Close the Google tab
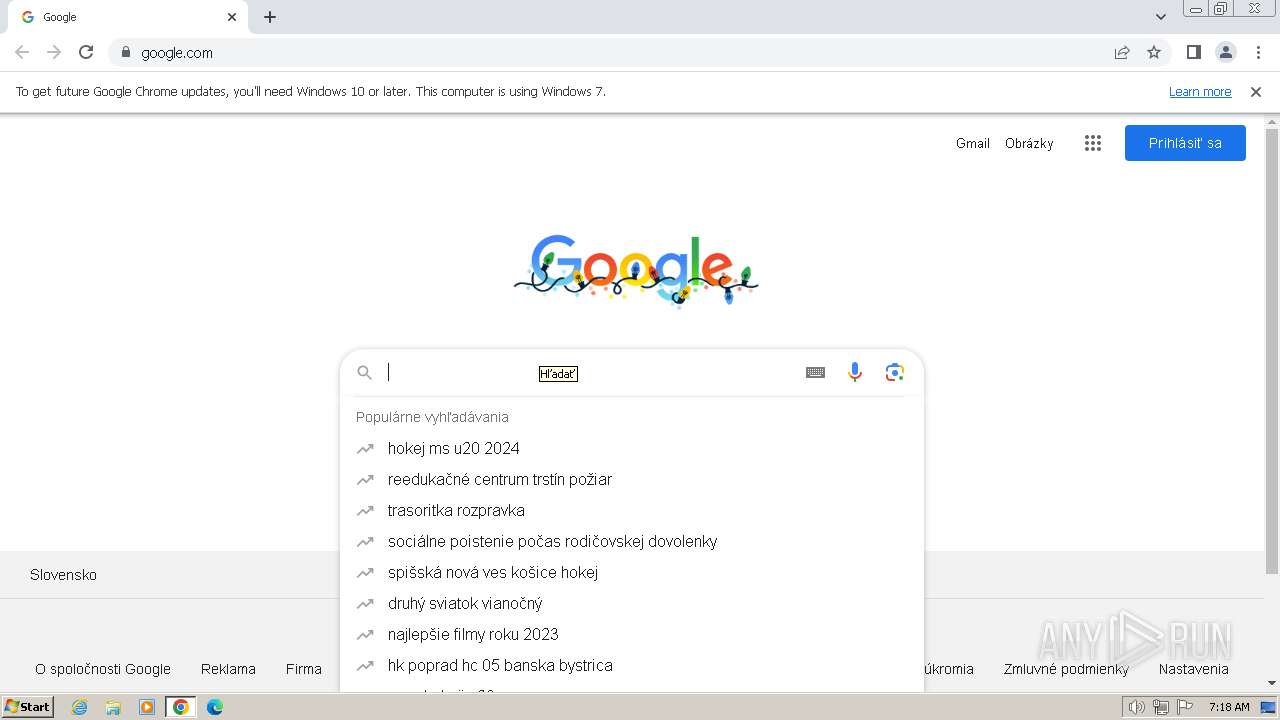Image resolution: width=1280 pixels, height=720 pixels. [x=232, y=17]
